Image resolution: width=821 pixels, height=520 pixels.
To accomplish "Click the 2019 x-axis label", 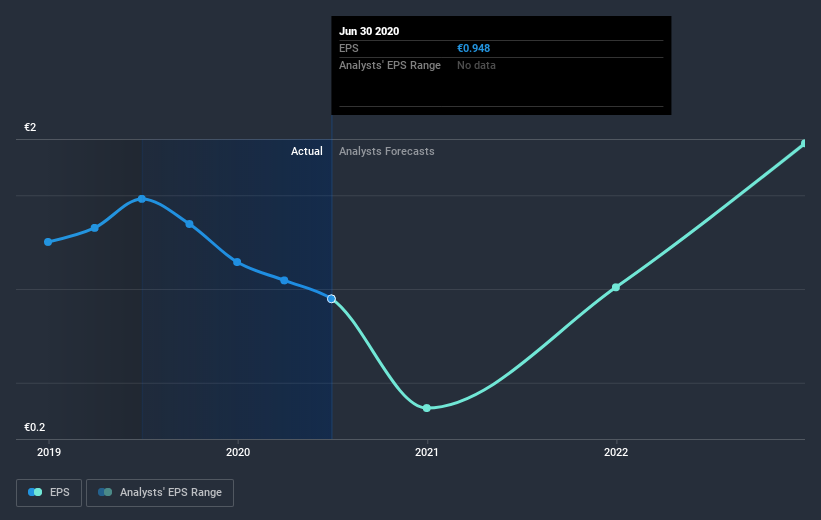I will tap(49, 452).
